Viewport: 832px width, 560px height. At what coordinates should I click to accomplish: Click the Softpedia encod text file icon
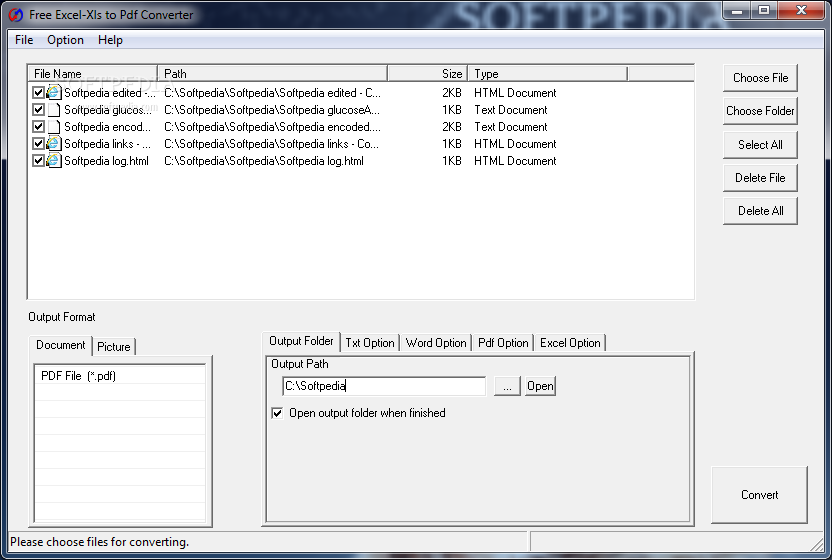[x=54, y=127]
